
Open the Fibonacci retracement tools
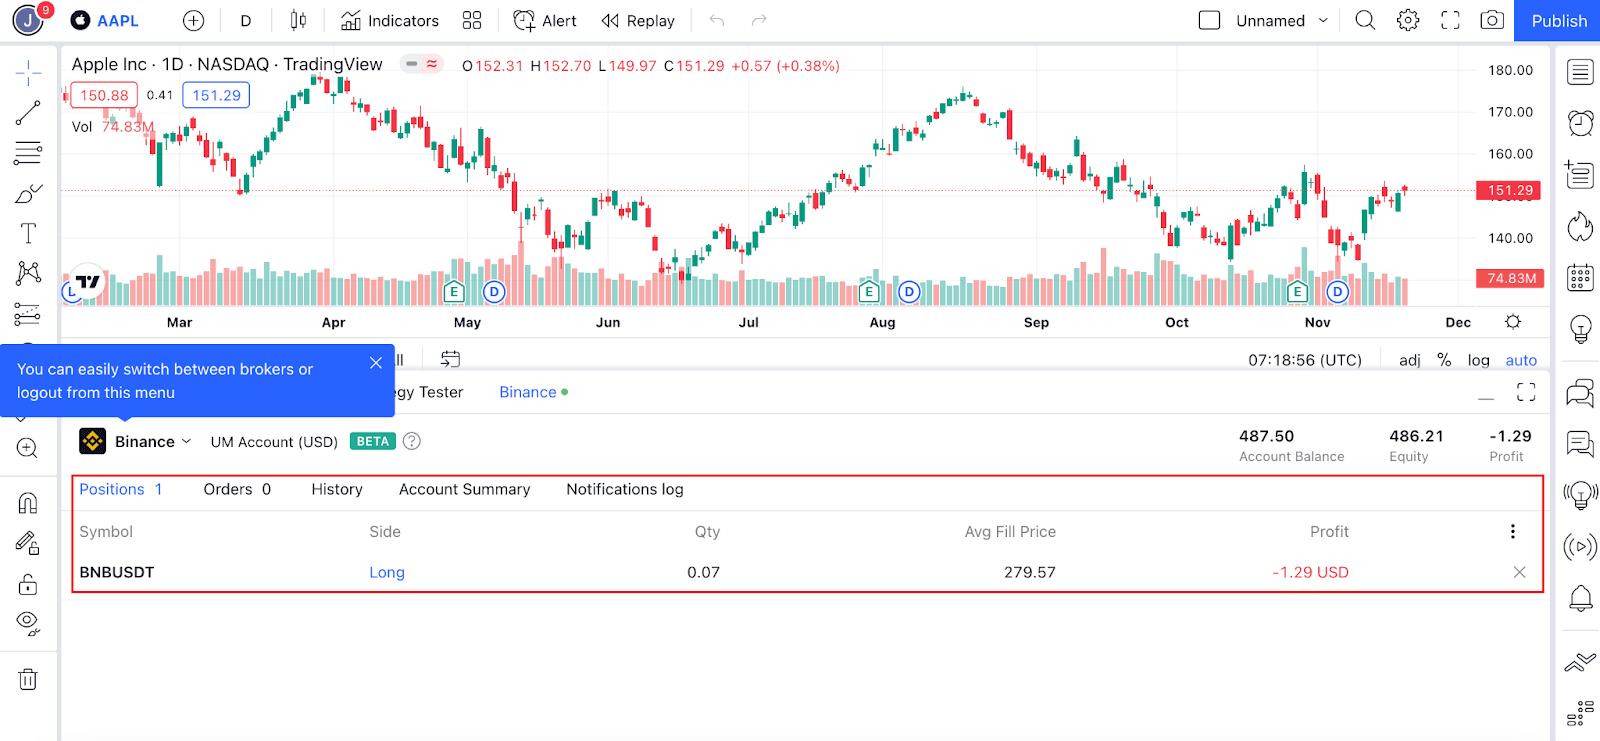tap(28, 153)
